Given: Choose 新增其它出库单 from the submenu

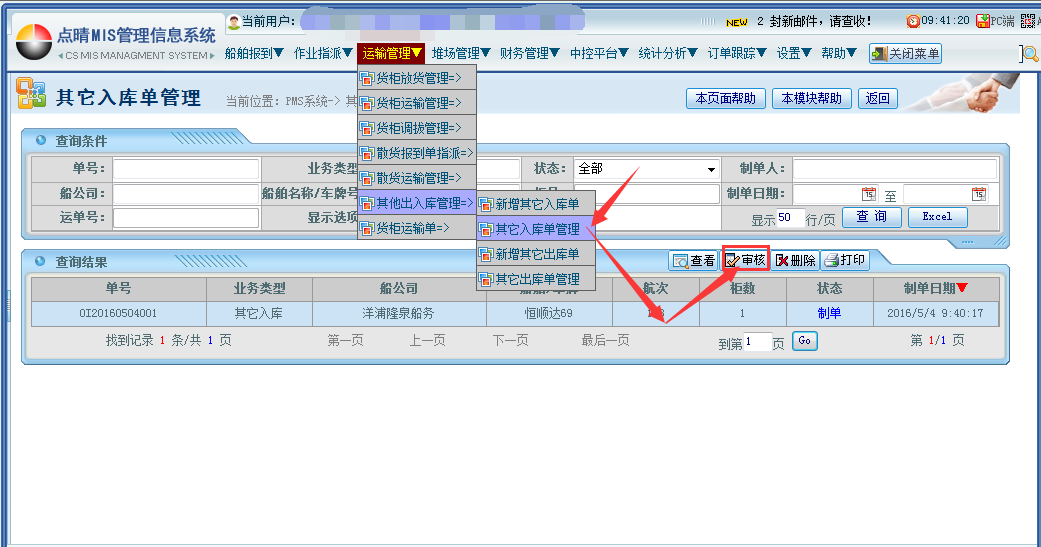Looking at the screenshot, I should [537, 254].
